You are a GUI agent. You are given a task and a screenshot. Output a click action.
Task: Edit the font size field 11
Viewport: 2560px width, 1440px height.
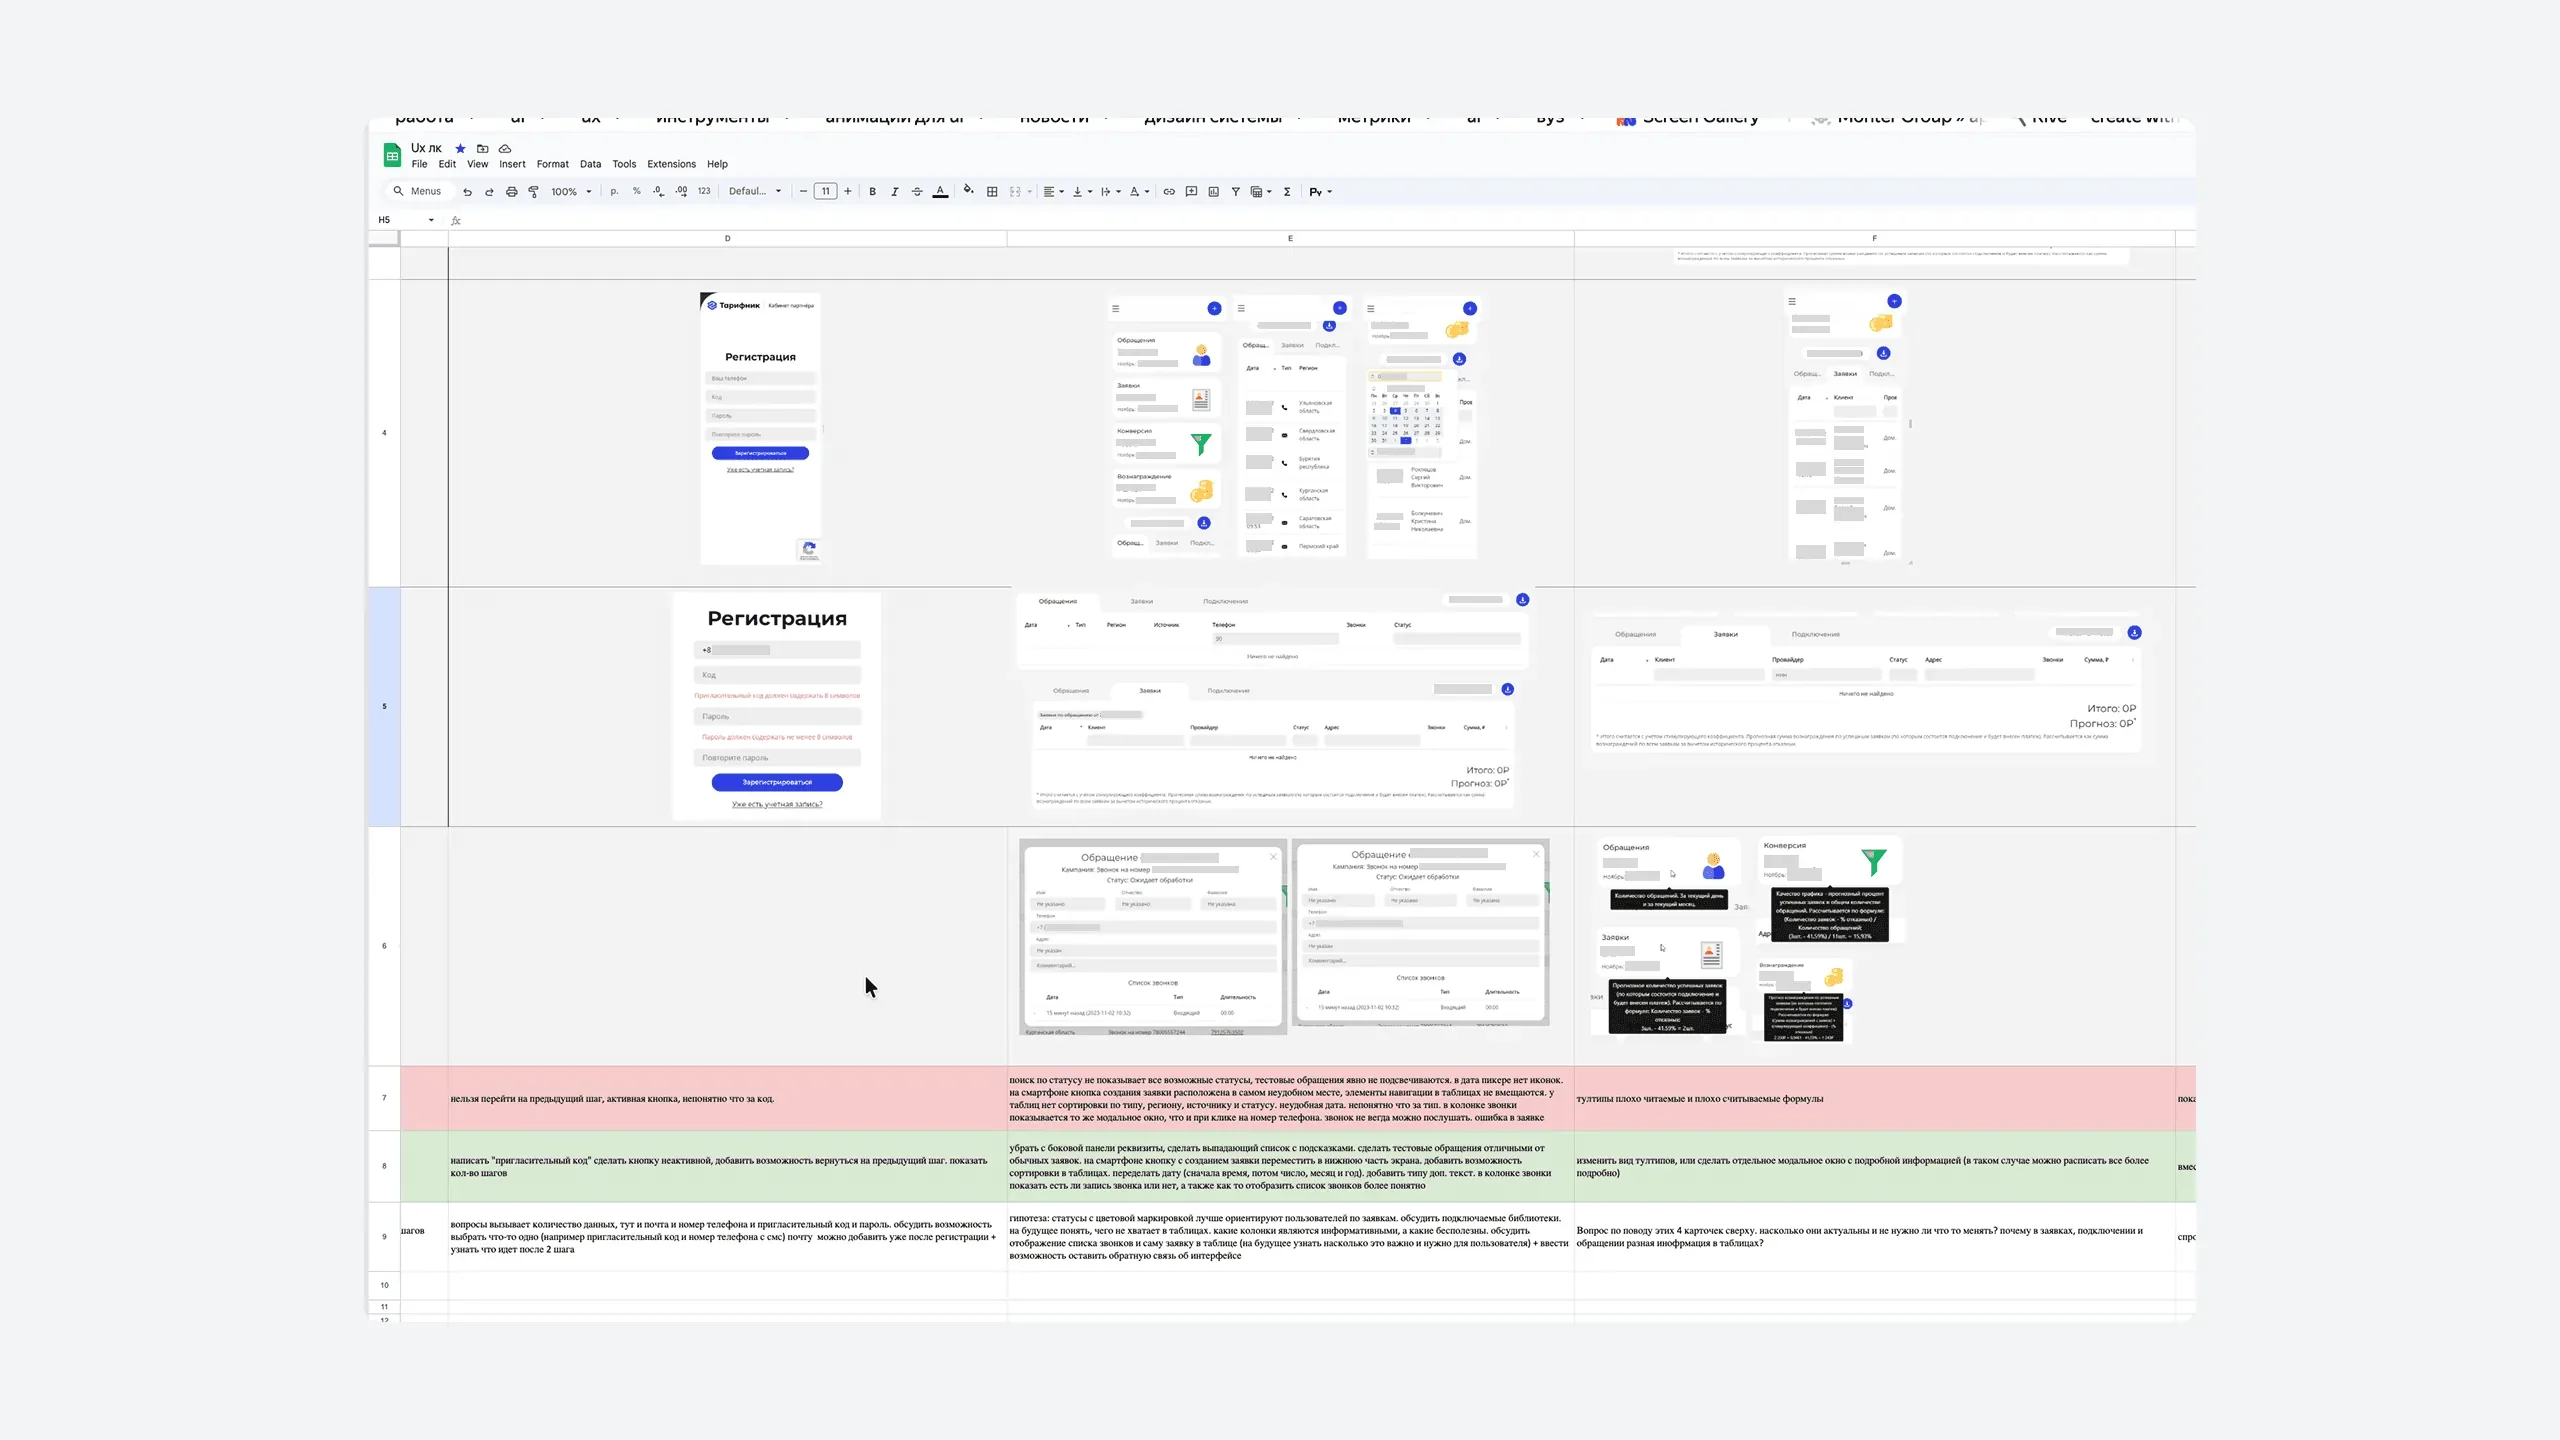(825, 191)
